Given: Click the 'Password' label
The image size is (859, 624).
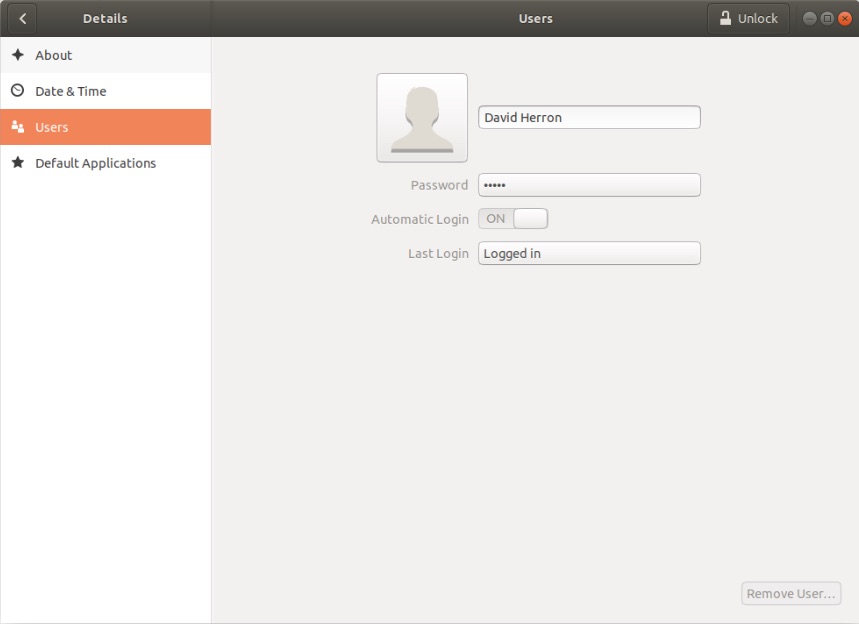Looking at the screenshot, I should [439, 185].
